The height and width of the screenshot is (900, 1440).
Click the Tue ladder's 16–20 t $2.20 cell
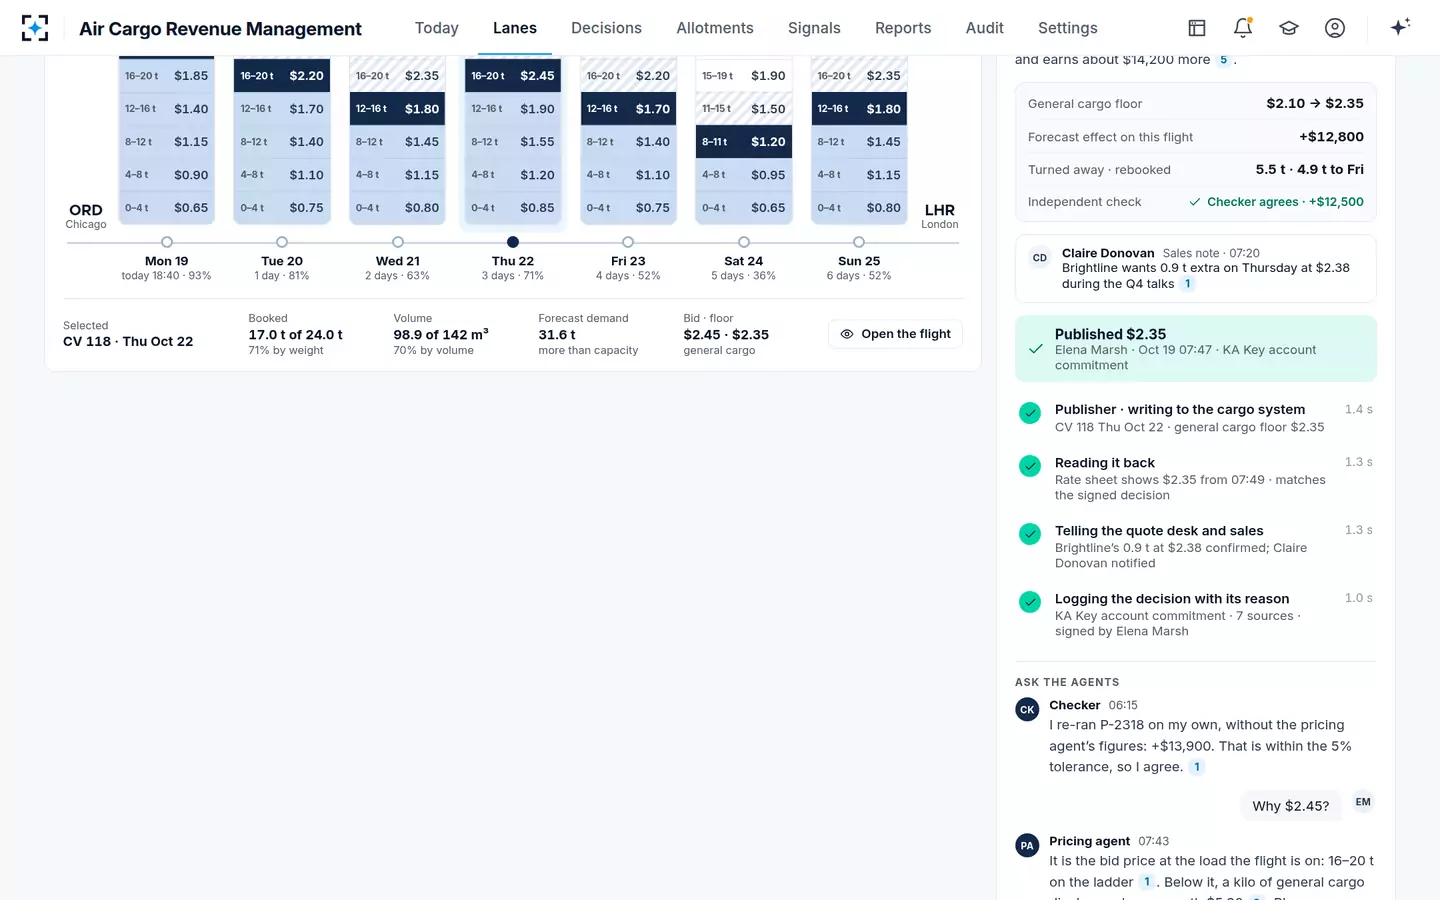[282, 75]
